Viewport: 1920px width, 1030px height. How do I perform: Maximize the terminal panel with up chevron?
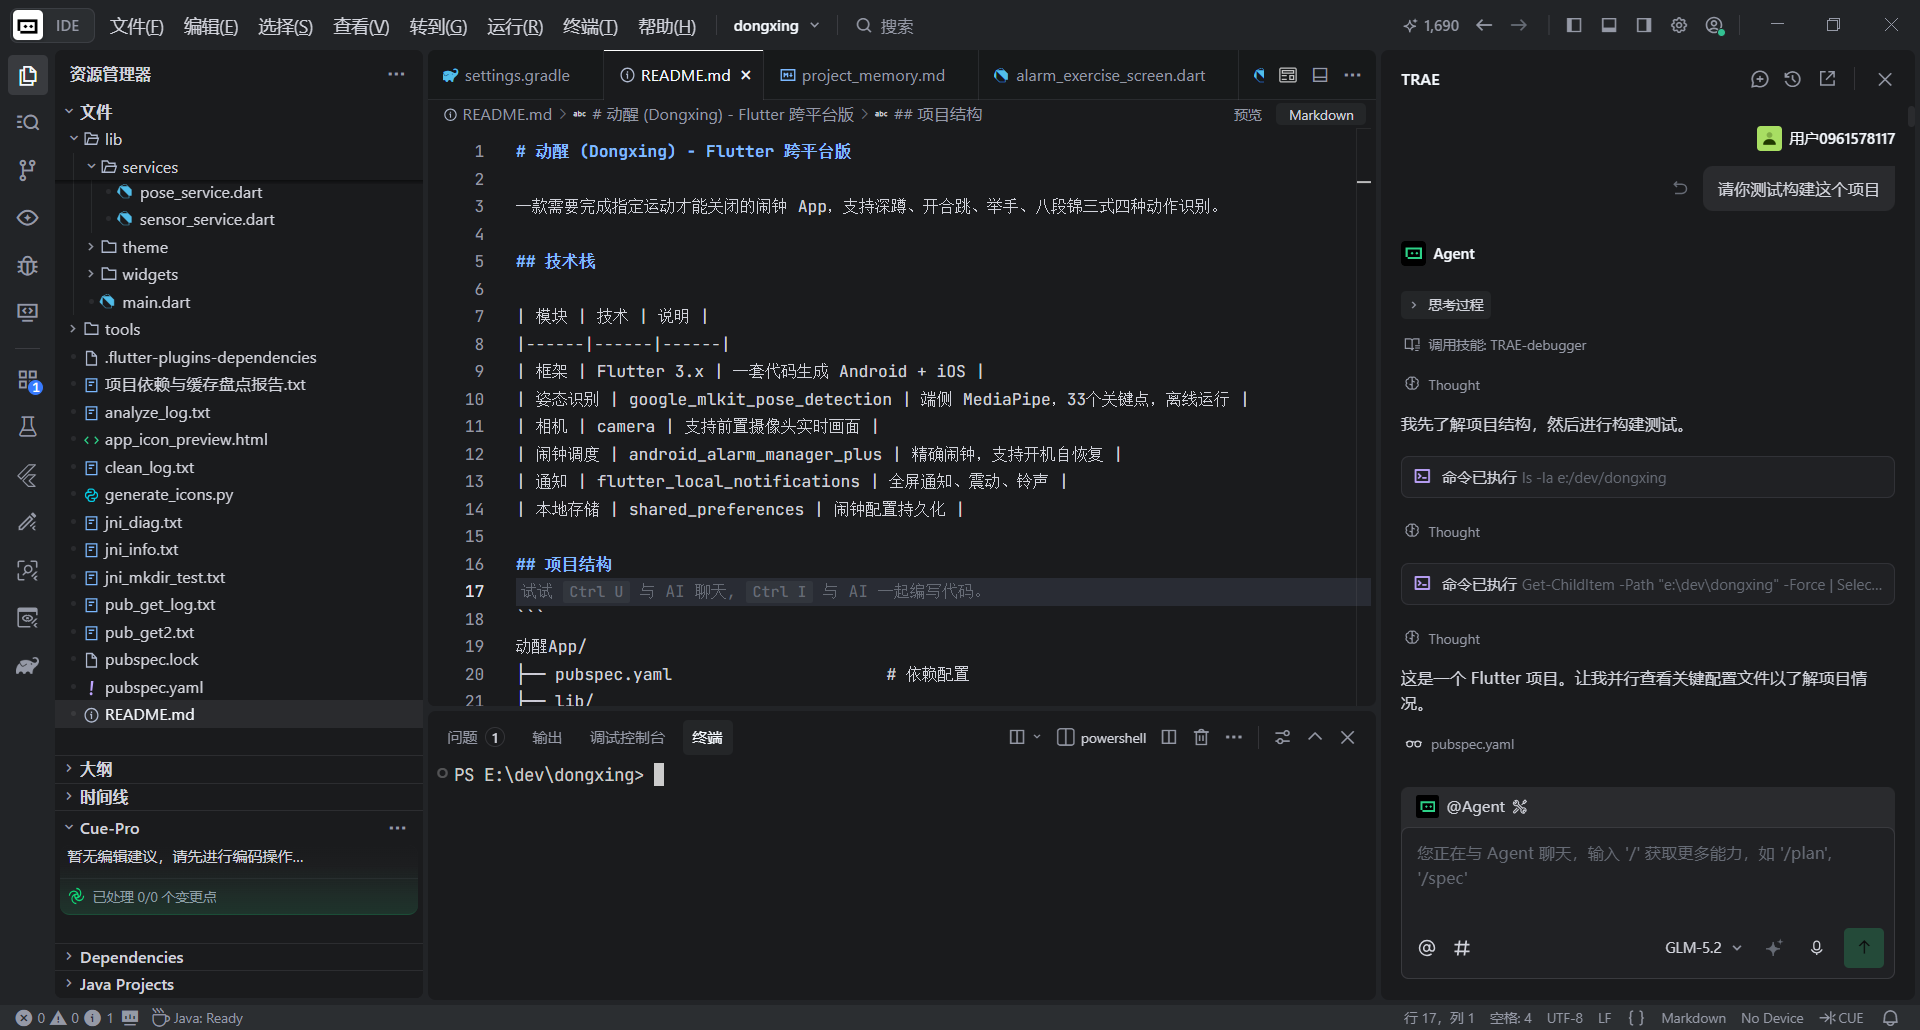pos(1315,737)
